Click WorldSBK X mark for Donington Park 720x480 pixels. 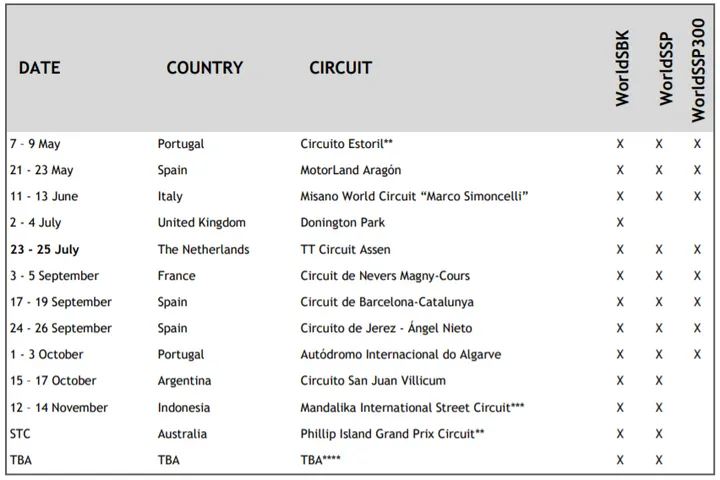[x=620, y=223]
